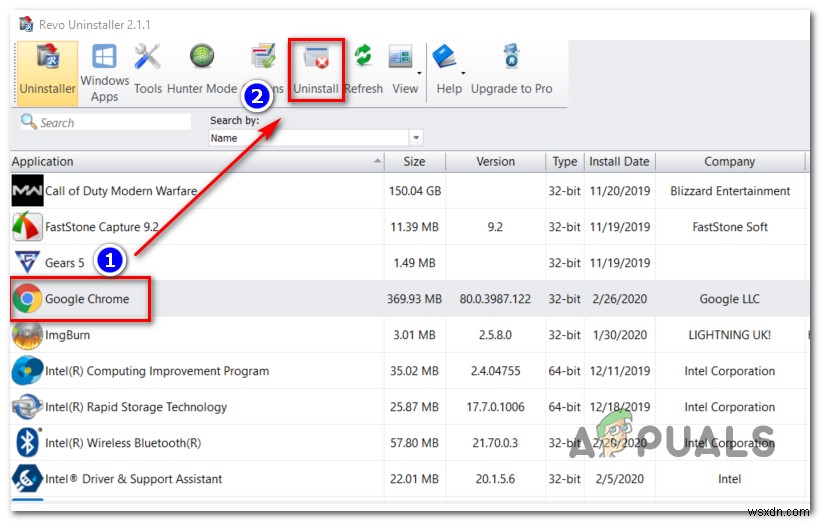Screen dimensions: 821x522
Task: Sort by the Application column header
Action: [197, 162]
